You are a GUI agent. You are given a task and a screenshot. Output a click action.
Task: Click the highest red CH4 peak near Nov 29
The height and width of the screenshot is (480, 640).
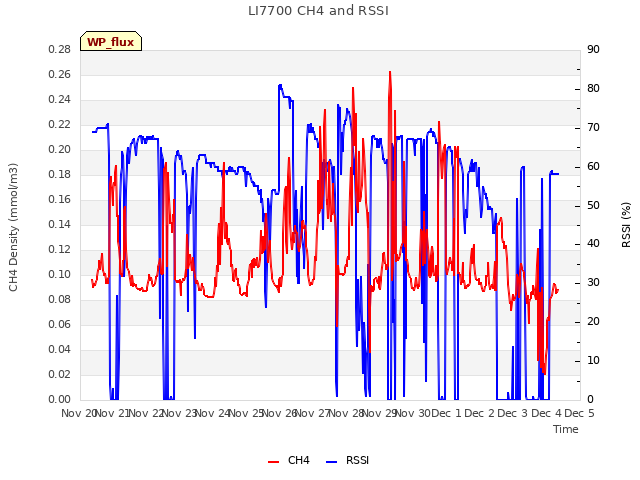[390, 72]
